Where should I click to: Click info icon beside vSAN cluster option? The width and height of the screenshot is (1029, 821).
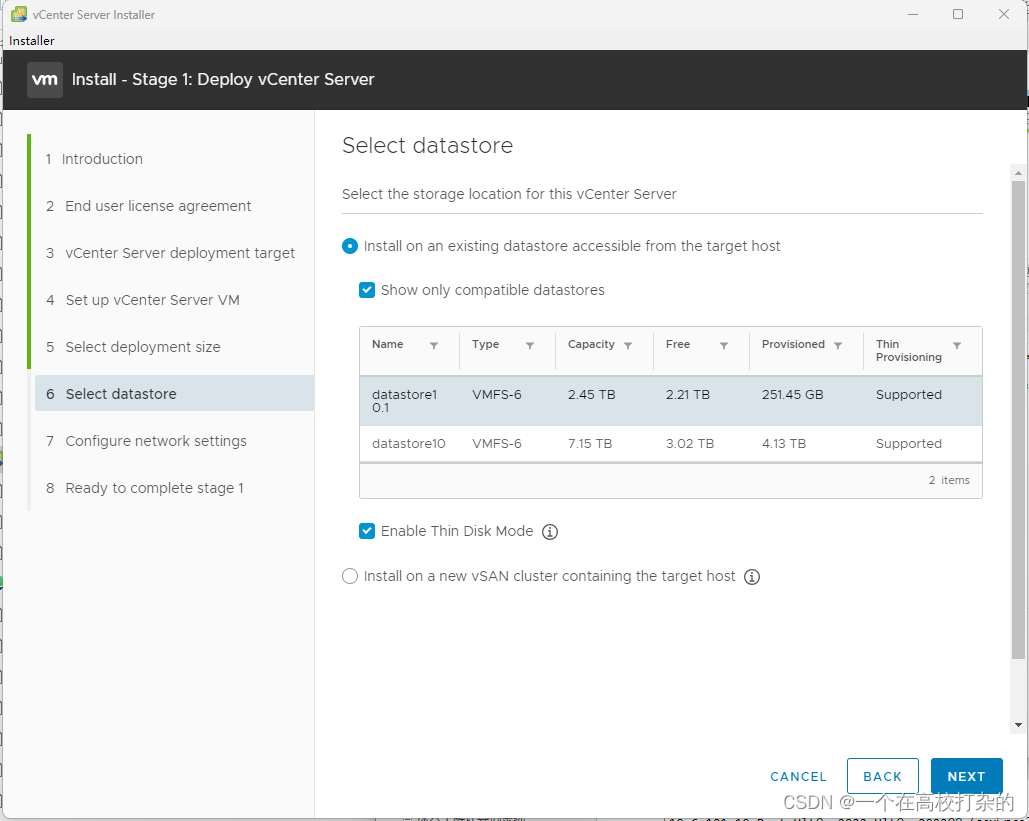[x=752, y=577]
